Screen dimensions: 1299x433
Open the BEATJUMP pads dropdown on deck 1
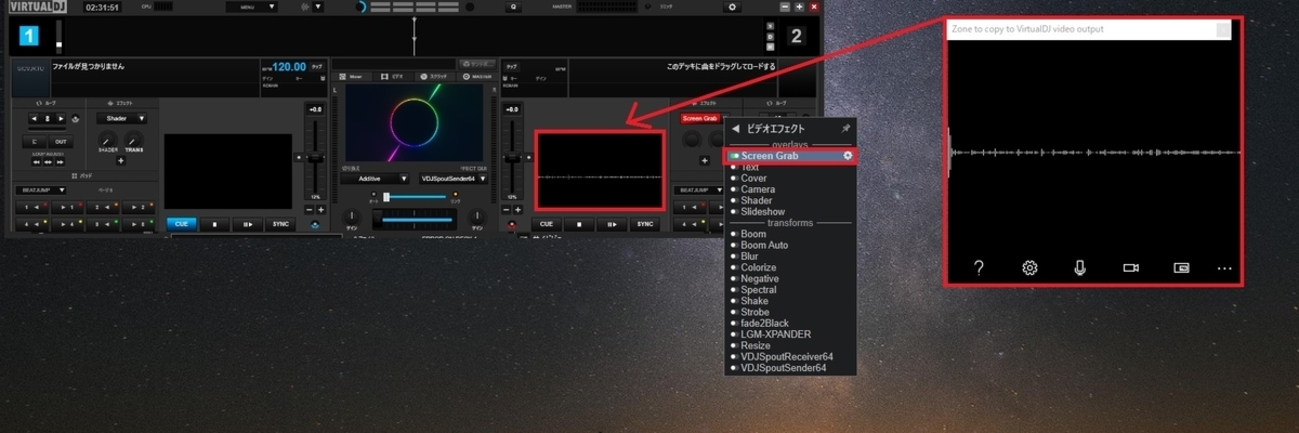click(40, 190)
